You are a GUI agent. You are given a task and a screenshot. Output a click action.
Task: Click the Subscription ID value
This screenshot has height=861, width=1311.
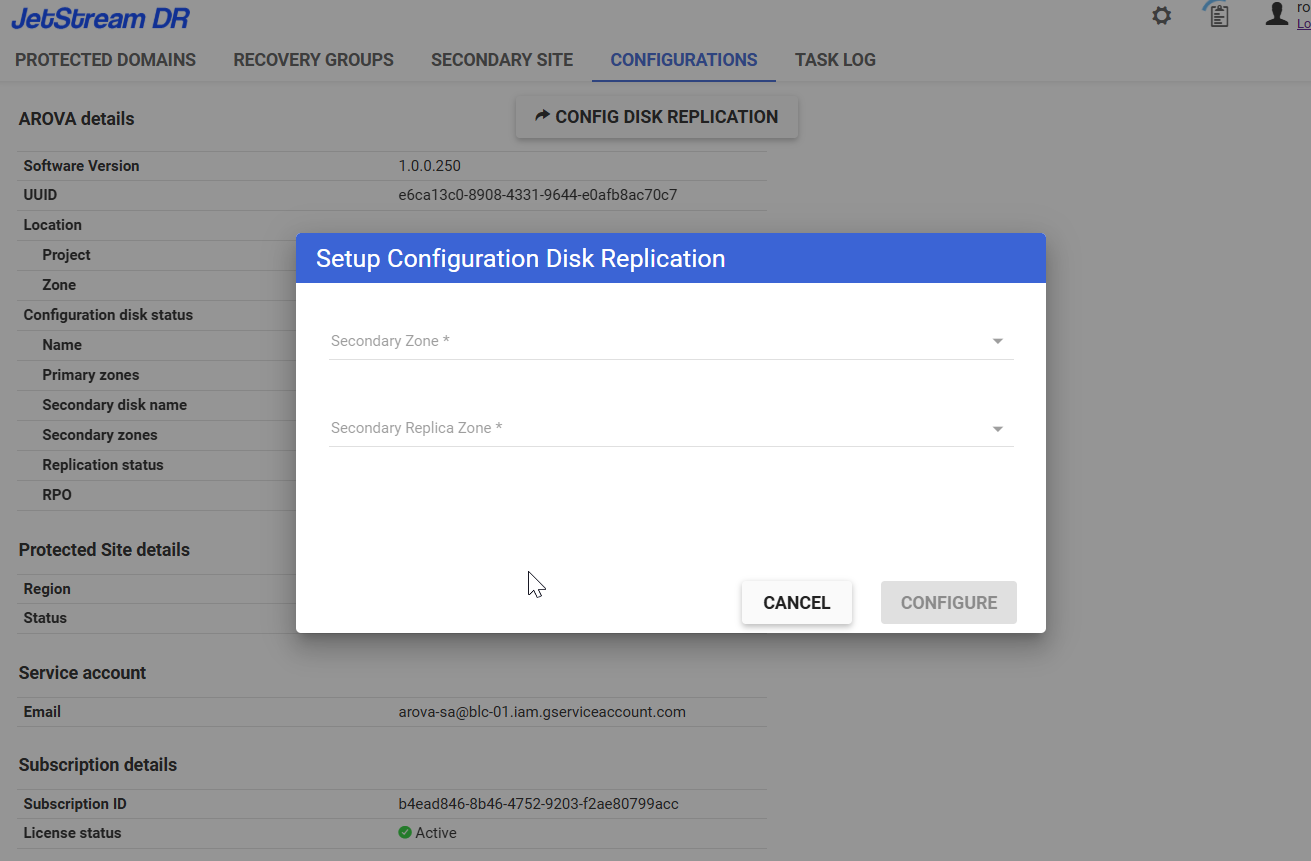pos(538,804)
